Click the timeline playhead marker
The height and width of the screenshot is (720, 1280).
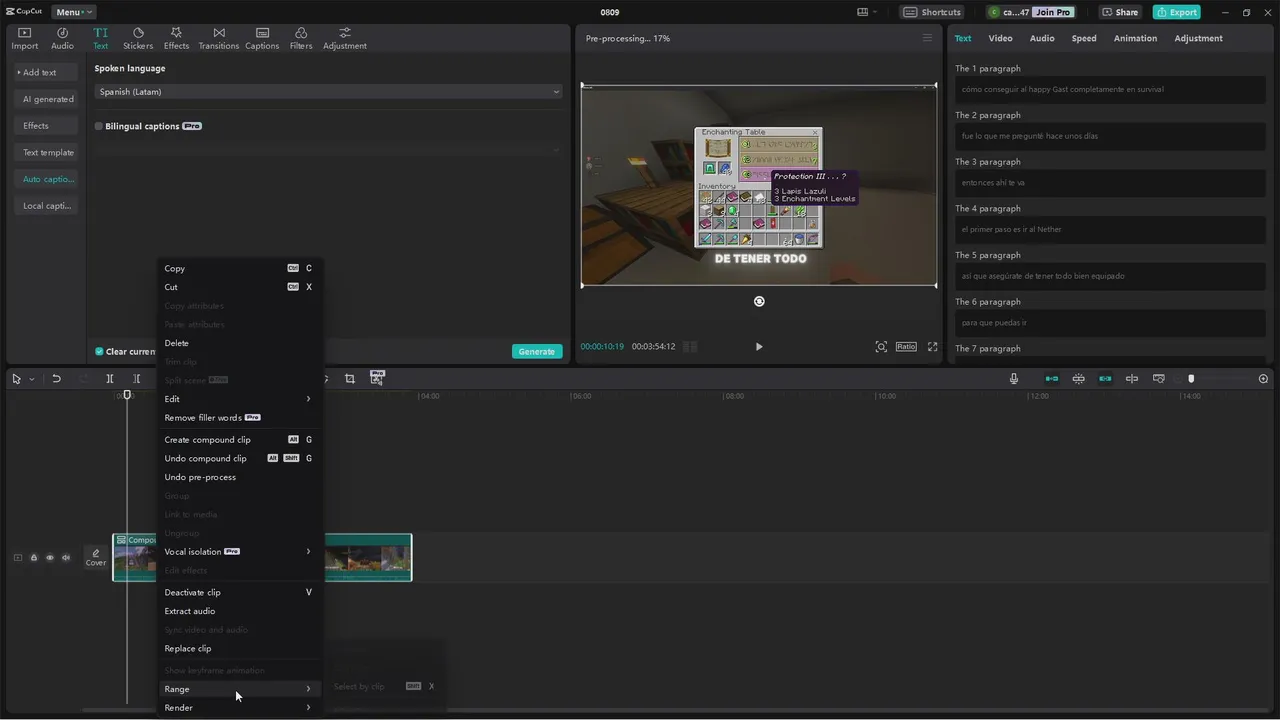coord(127,396)
